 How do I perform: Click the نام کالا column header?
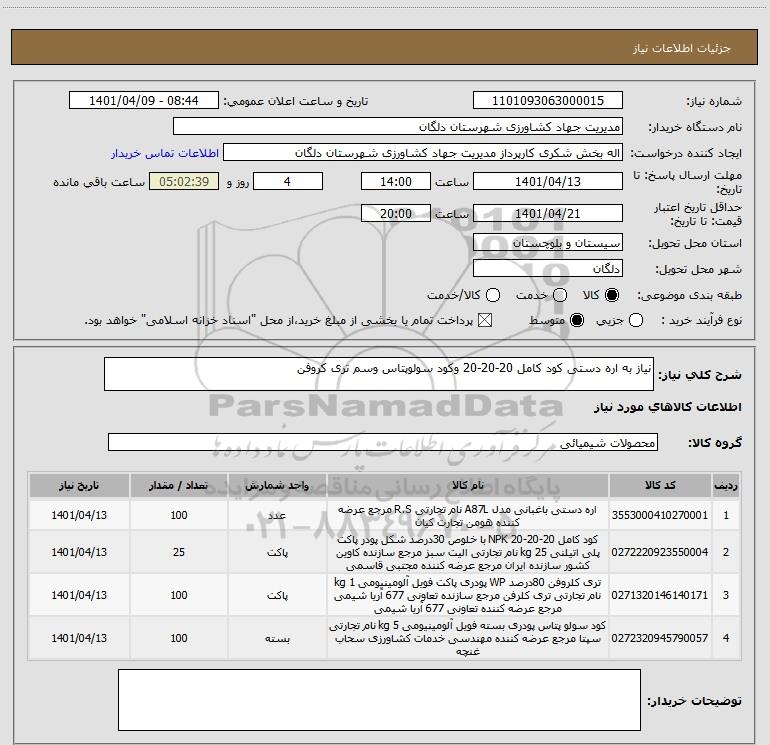pos(468,485)
